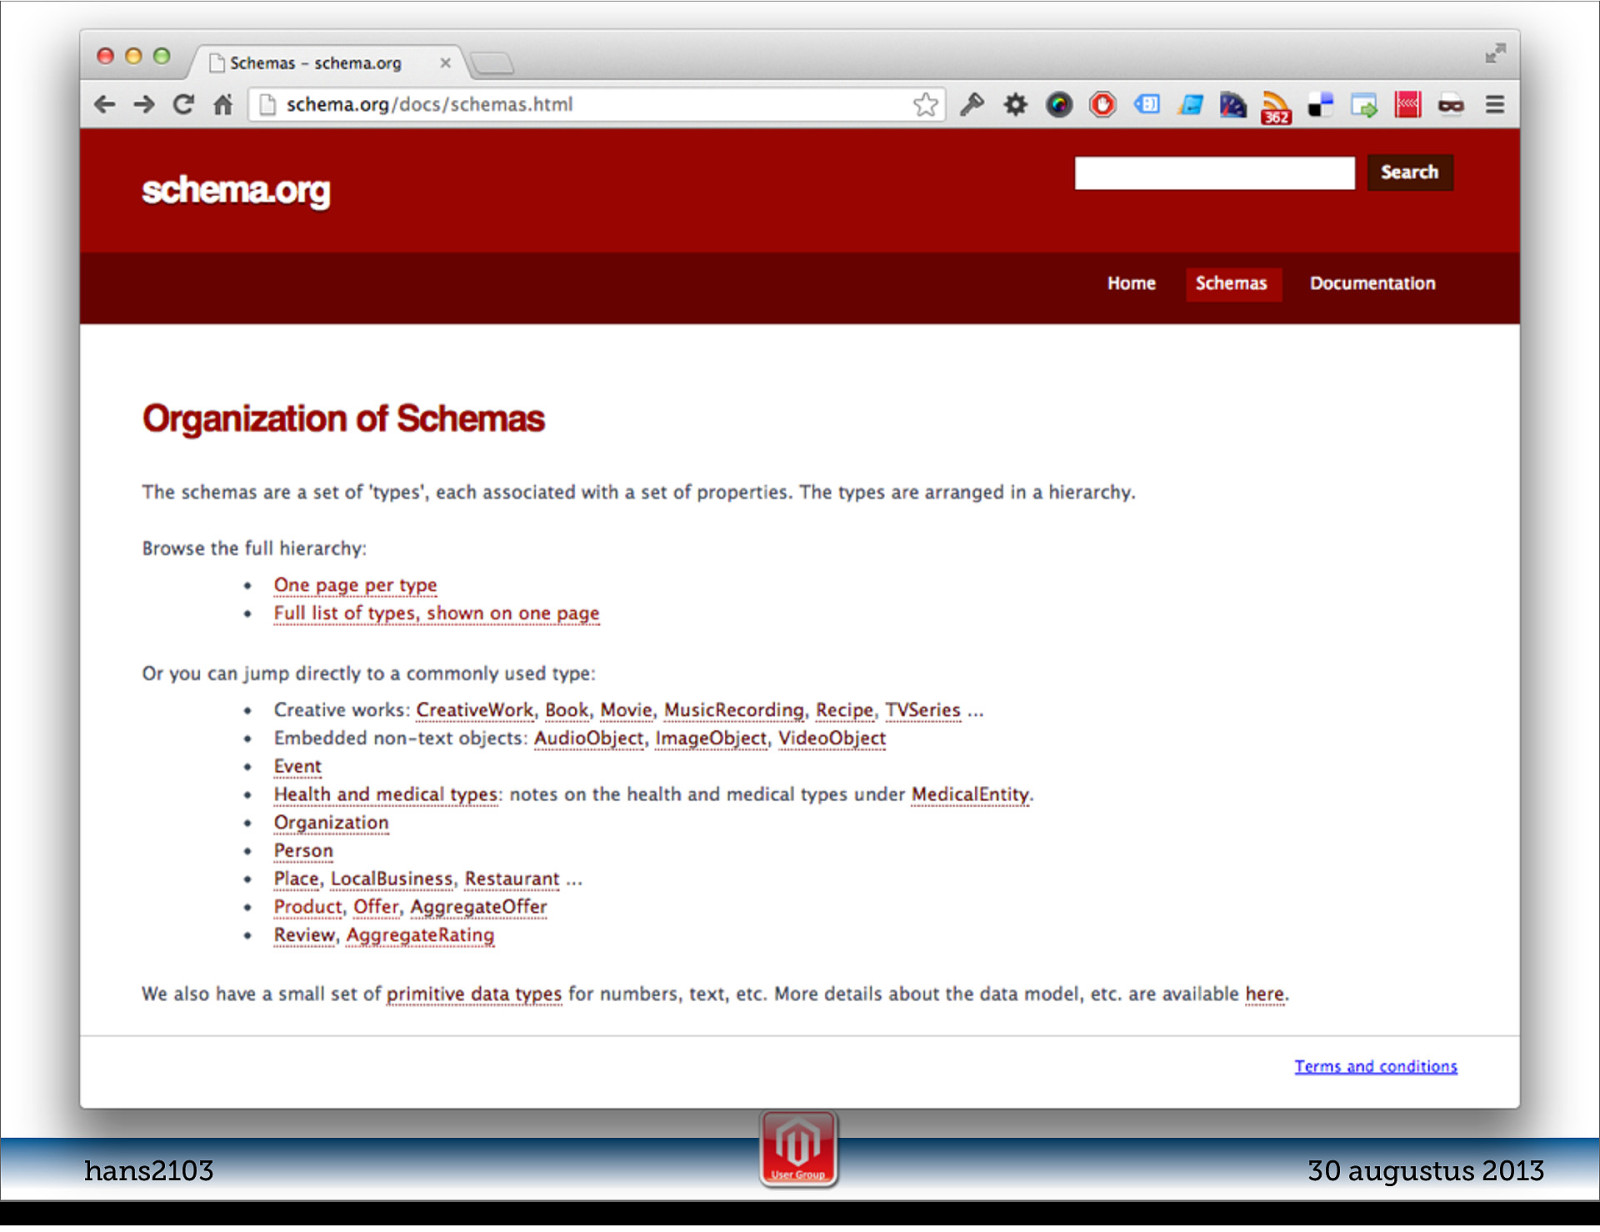Screen dimensions: 1600x1232
Task: Open the MedicalEntity link
Action: [x=970, y=794]
